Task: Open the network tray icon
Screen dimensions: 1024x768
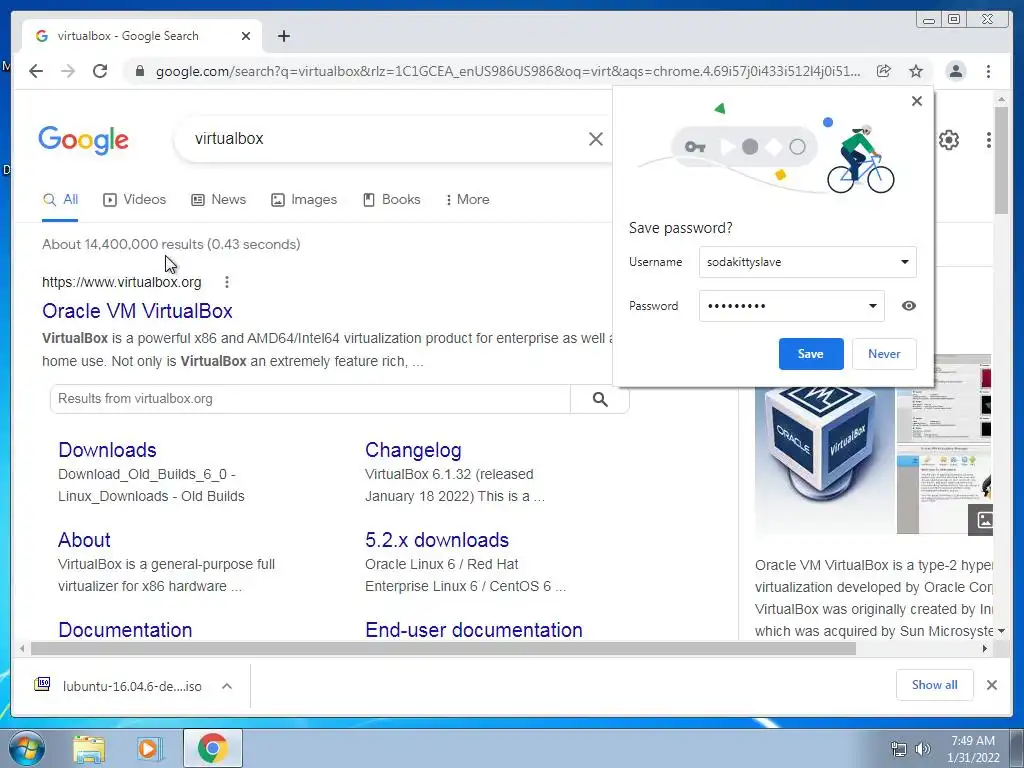Action: [899, 749]
